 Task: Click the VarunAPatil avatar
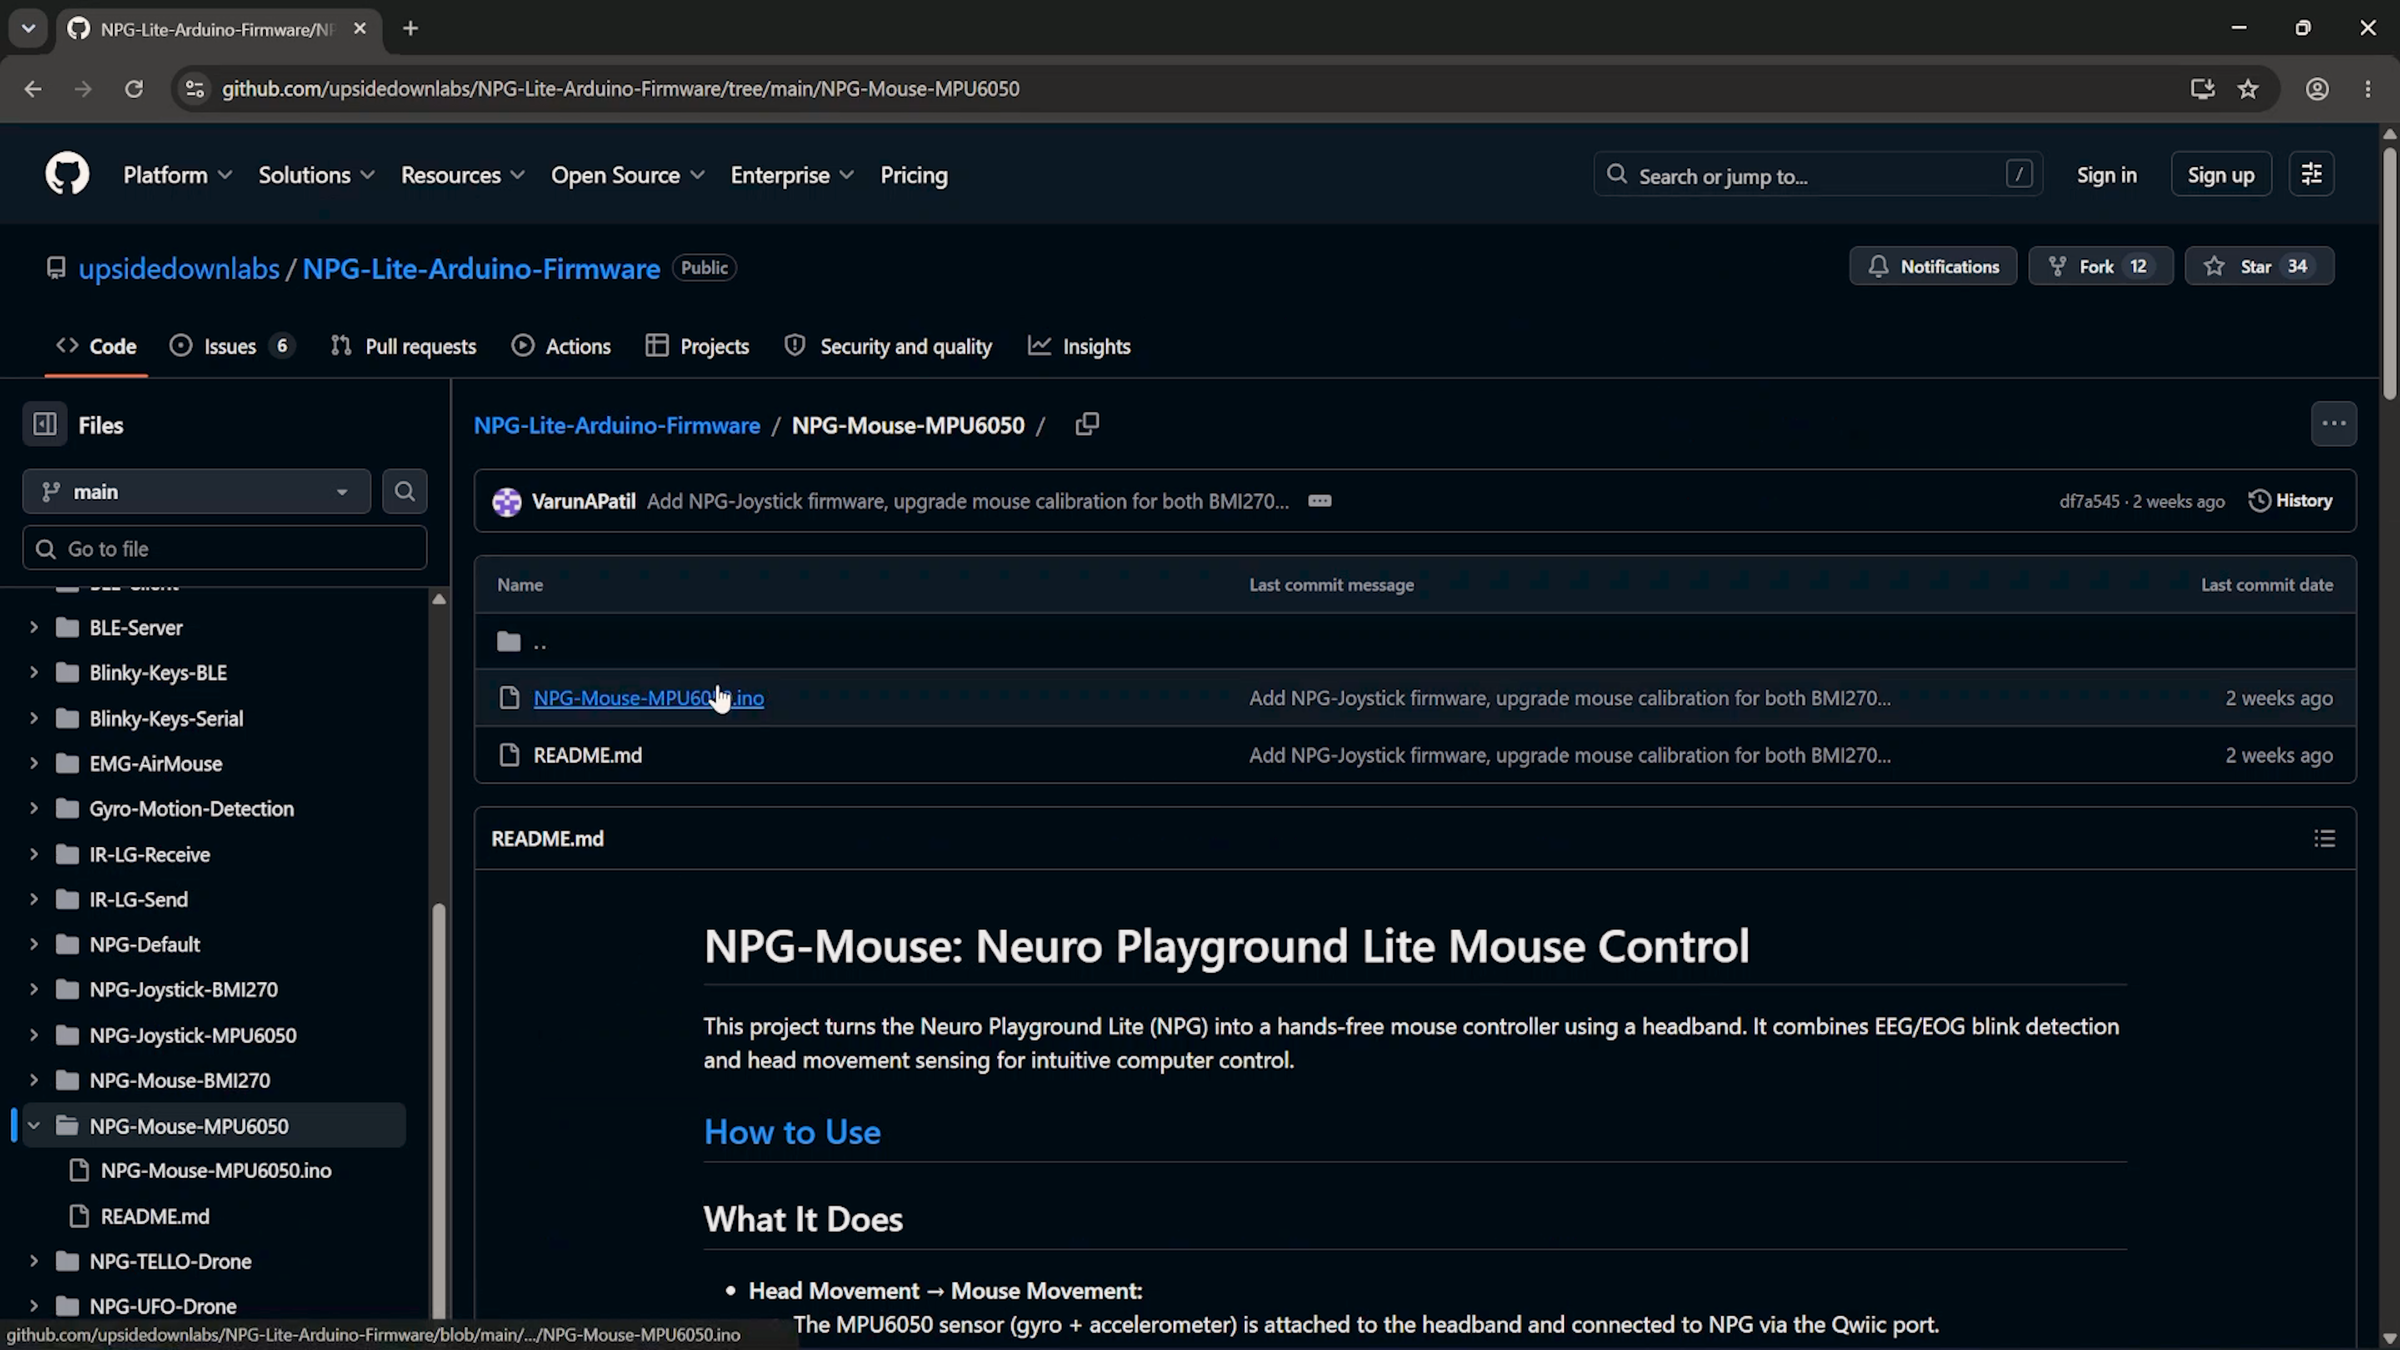(507, 501)
